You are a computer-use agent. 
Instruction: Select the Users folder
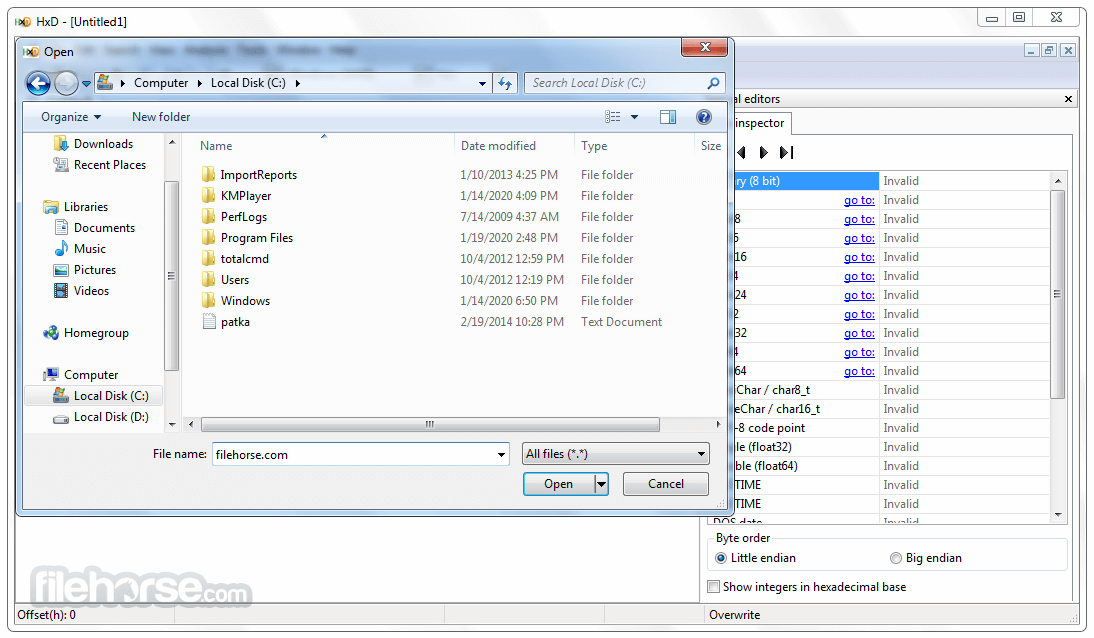pos(234,280)
